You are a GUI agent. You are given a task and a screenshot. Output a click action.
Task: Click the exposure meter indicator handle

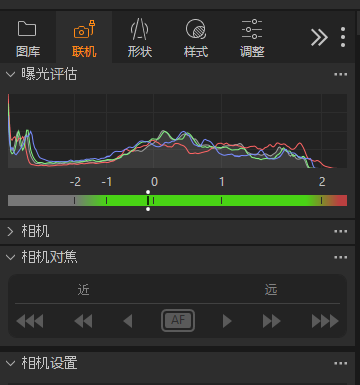148,201
